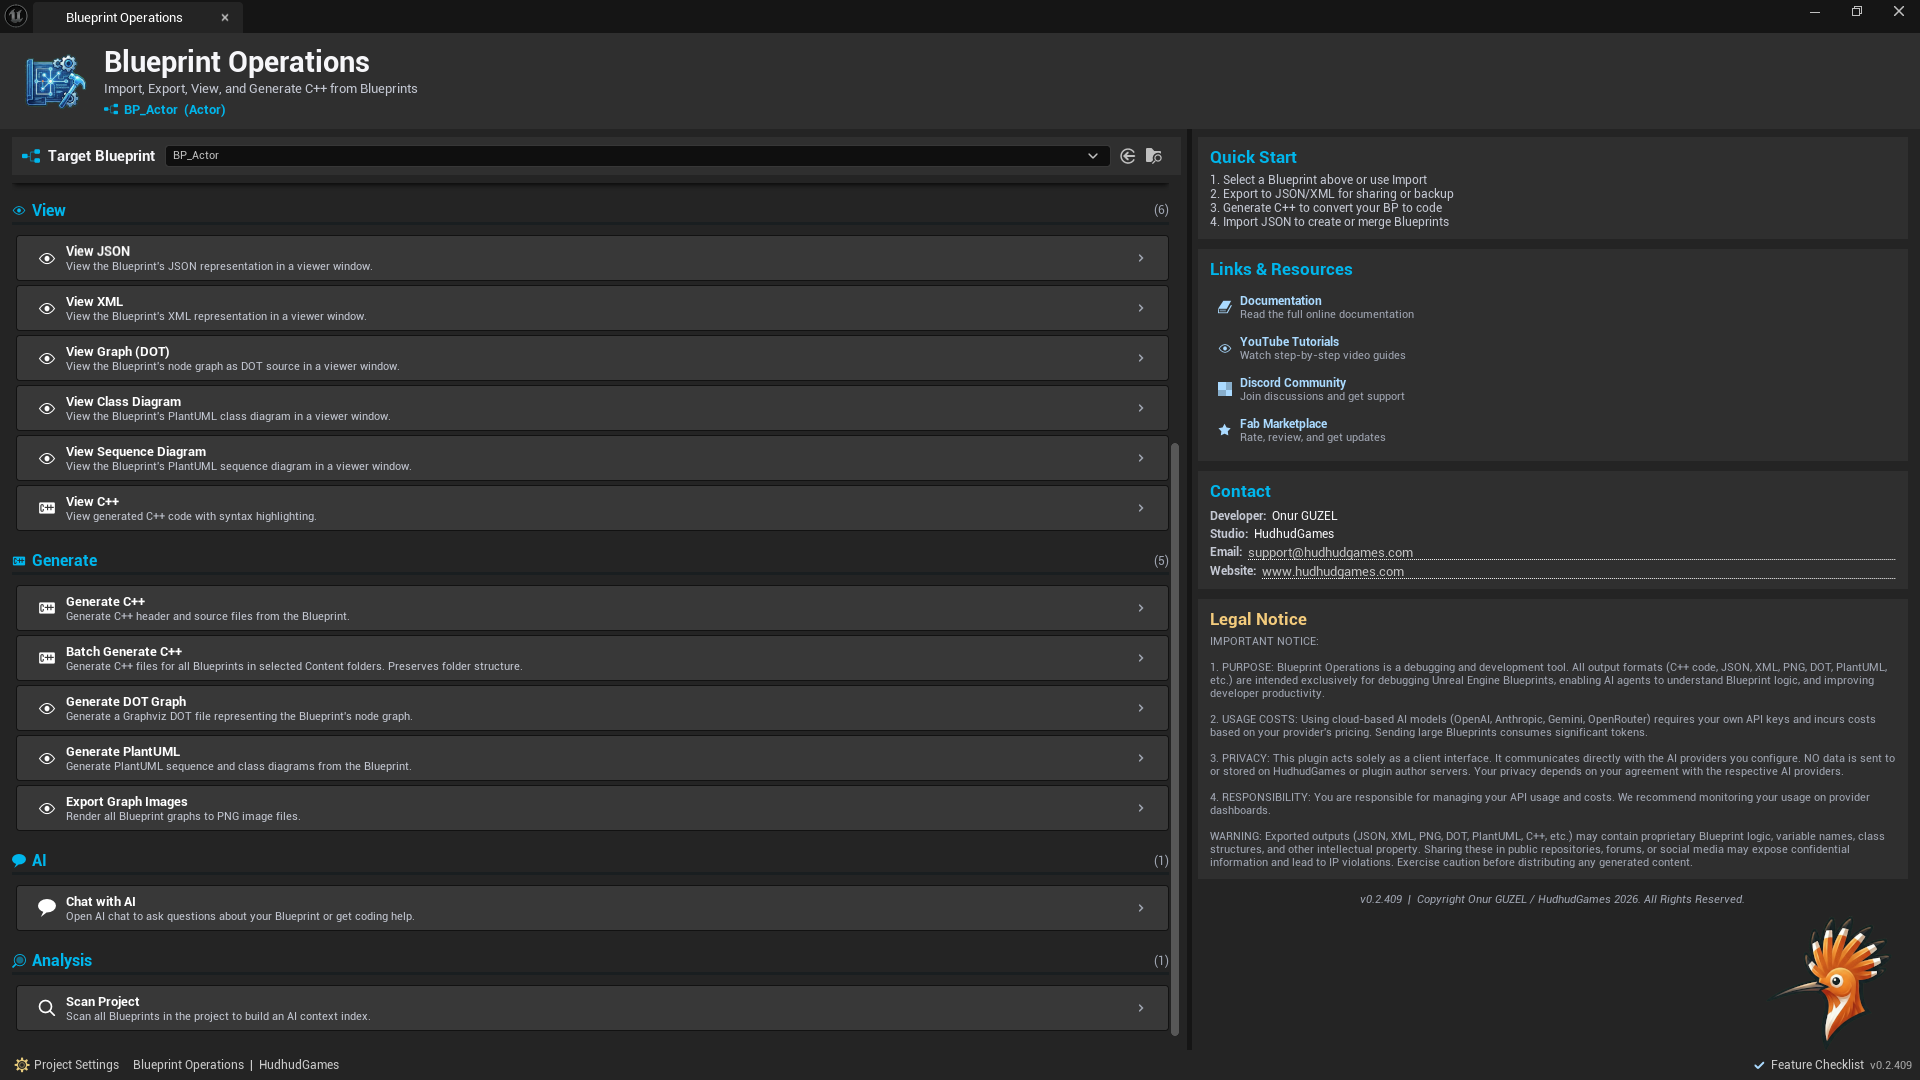
Task: Click the browse-to-asset folder icon
Action: pyautogui.click(x=1153, y=156)
